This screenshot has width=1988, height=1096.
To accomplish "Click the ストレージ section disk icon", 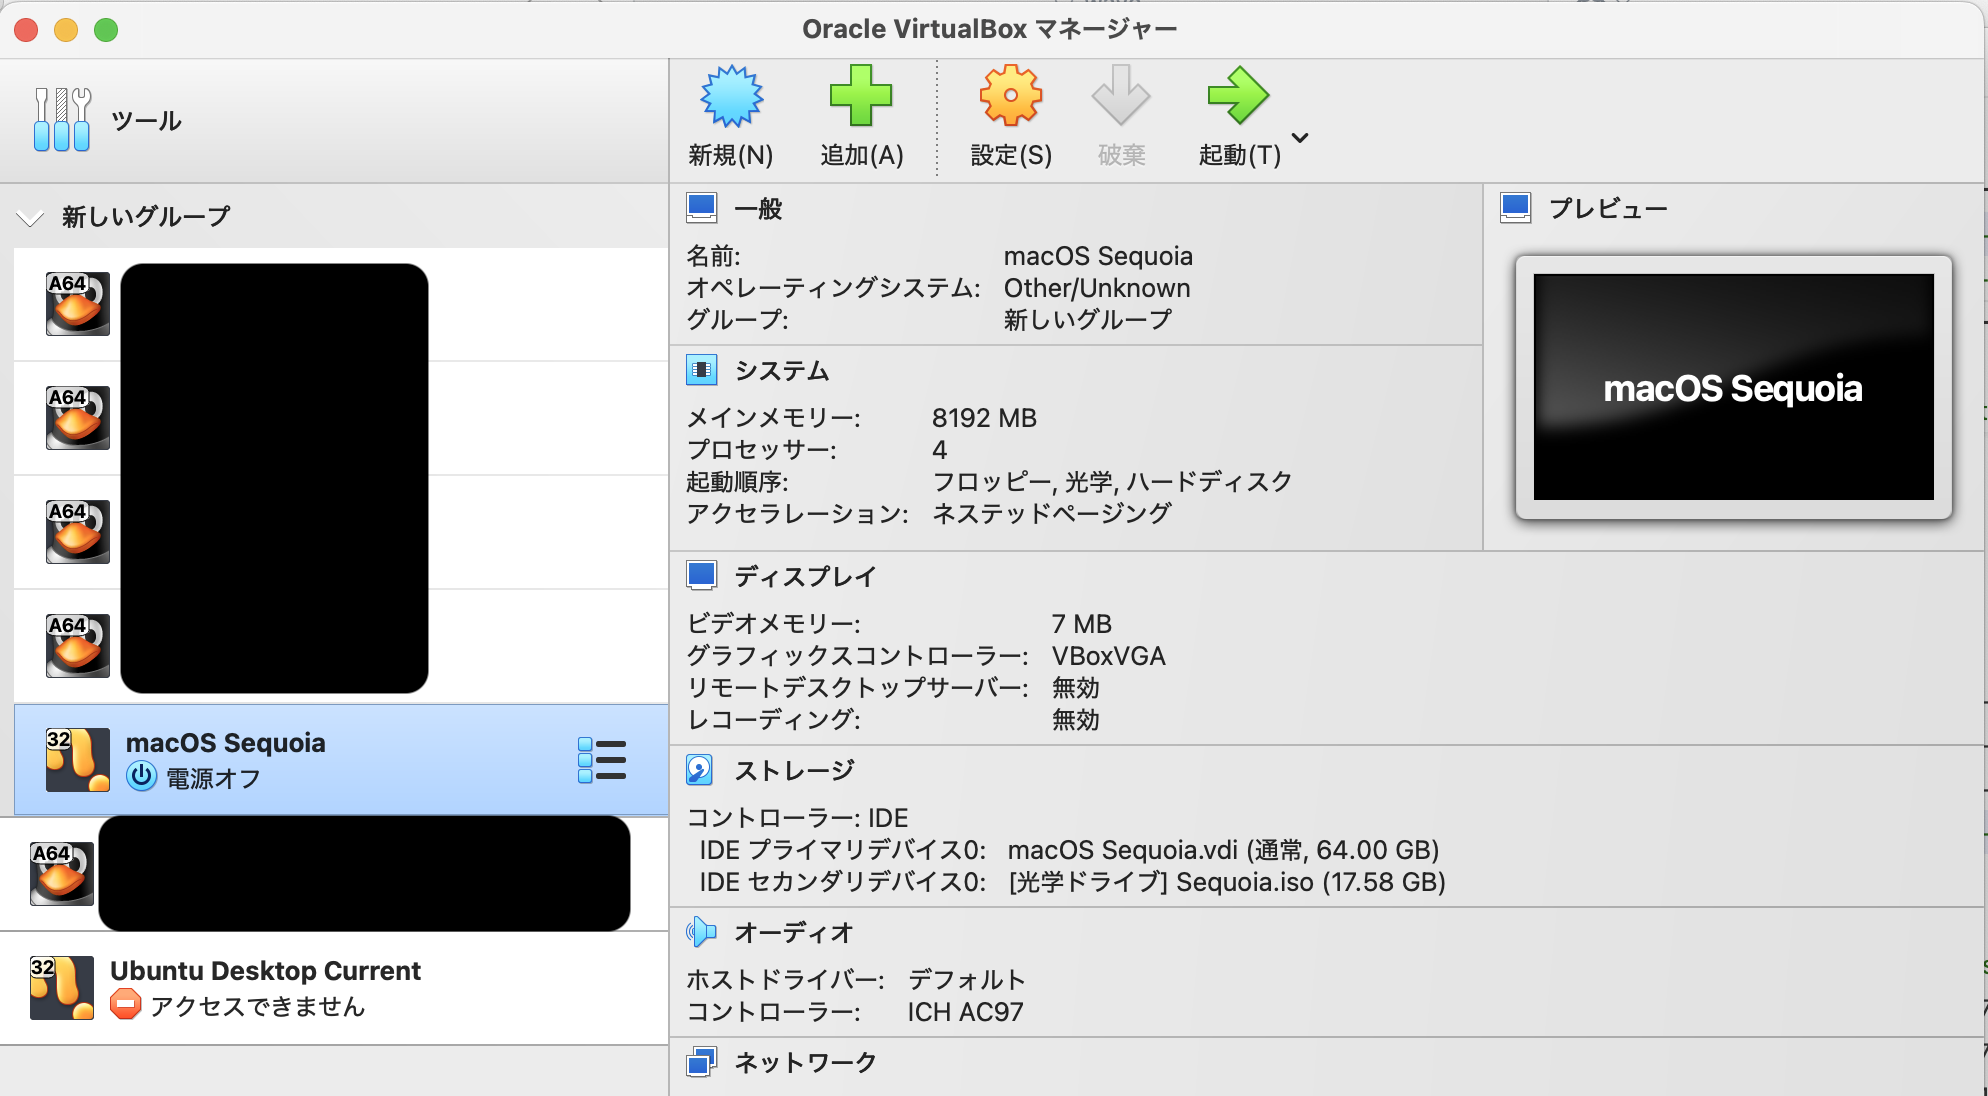I will pos(700,770).
